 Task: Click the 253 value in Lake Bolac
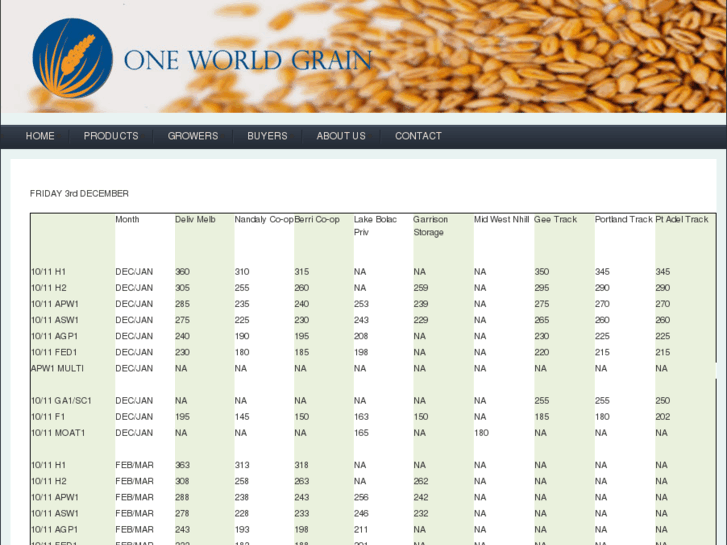[x=361, y=304]
